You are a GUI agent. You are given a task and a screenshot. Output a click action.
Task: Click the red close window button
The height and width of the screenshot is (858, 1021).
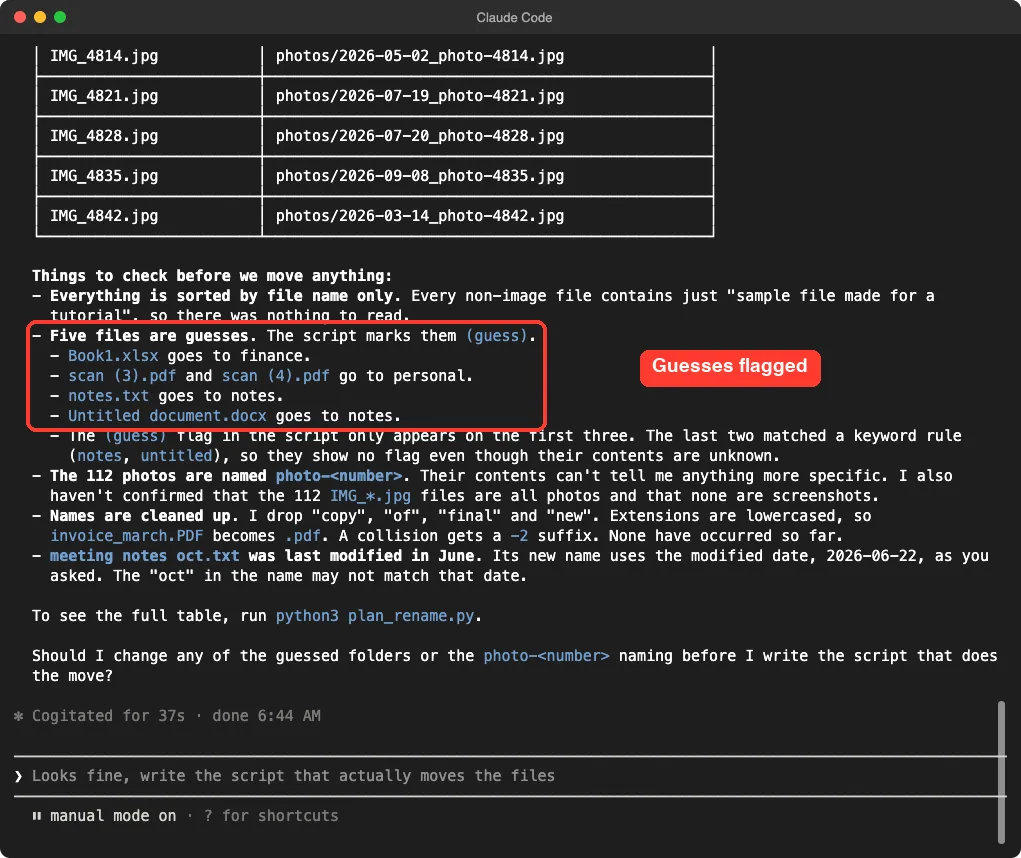click(x=20, y=18)
